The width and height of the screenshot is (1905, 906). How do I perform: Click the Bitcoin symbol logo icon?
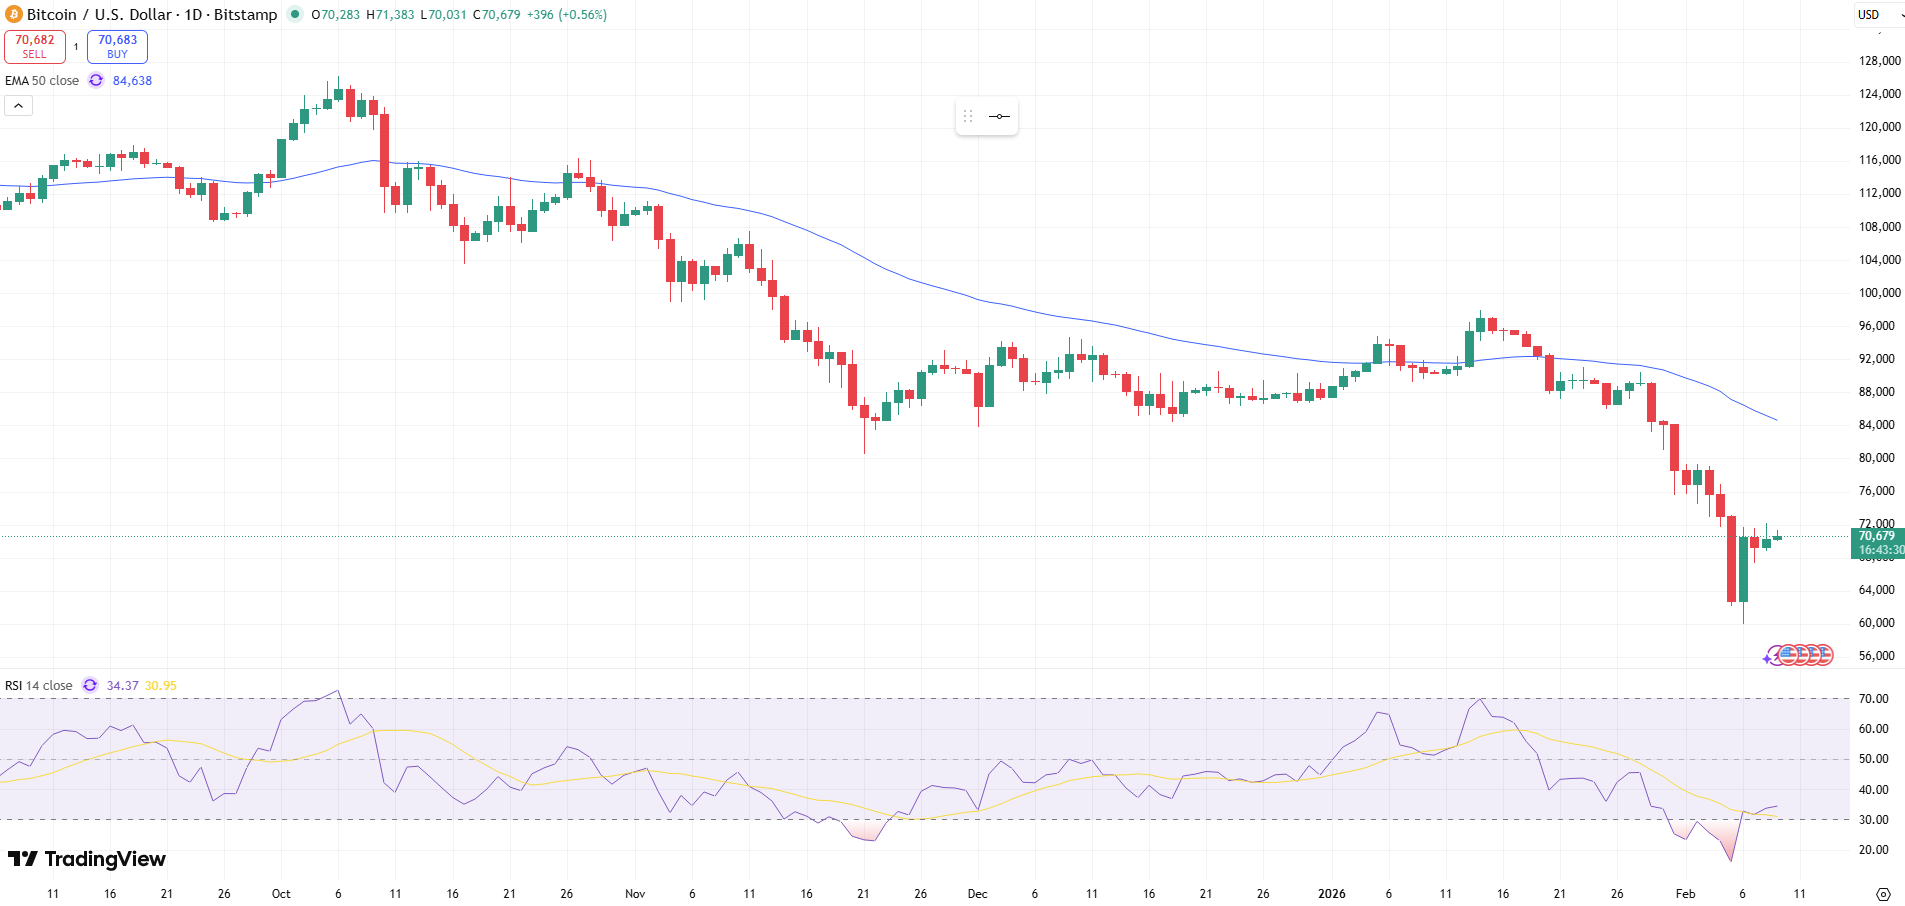(x=14, y=14)
